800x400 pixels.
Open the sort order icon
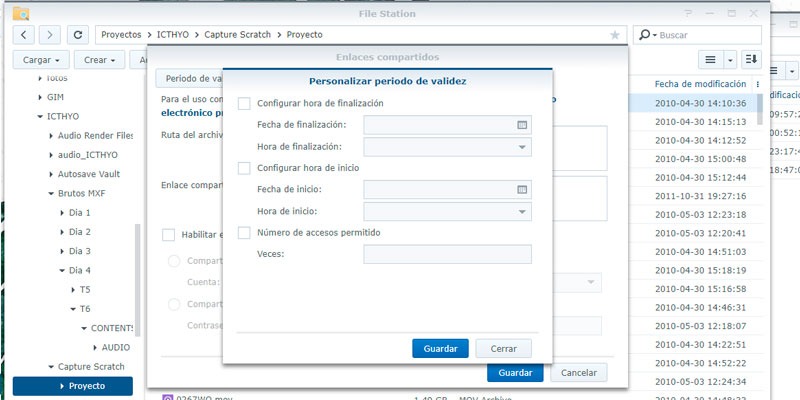coord(751,60)
